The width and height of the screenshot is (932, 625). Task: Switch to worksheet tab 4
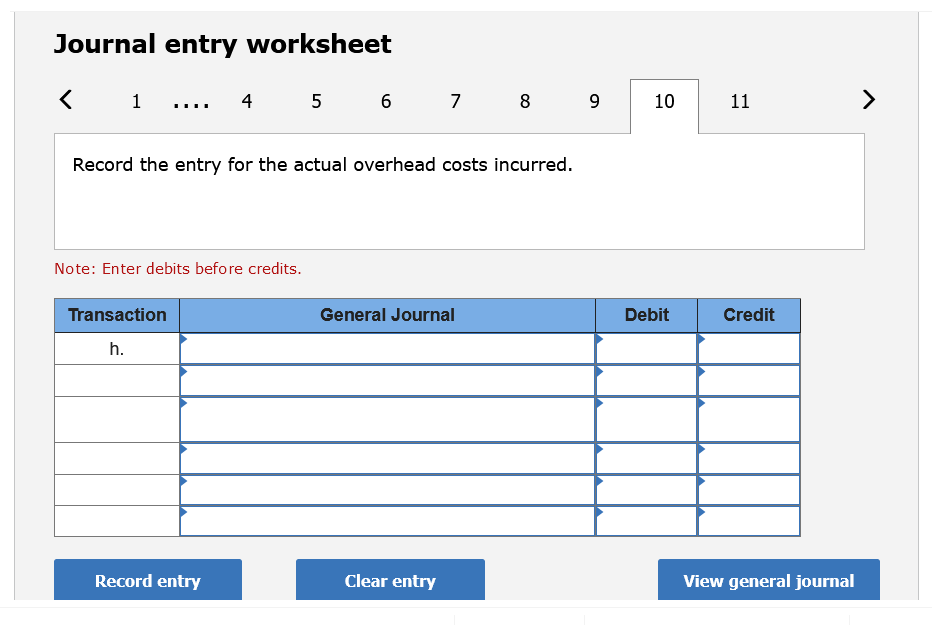[x=247, y=102]
